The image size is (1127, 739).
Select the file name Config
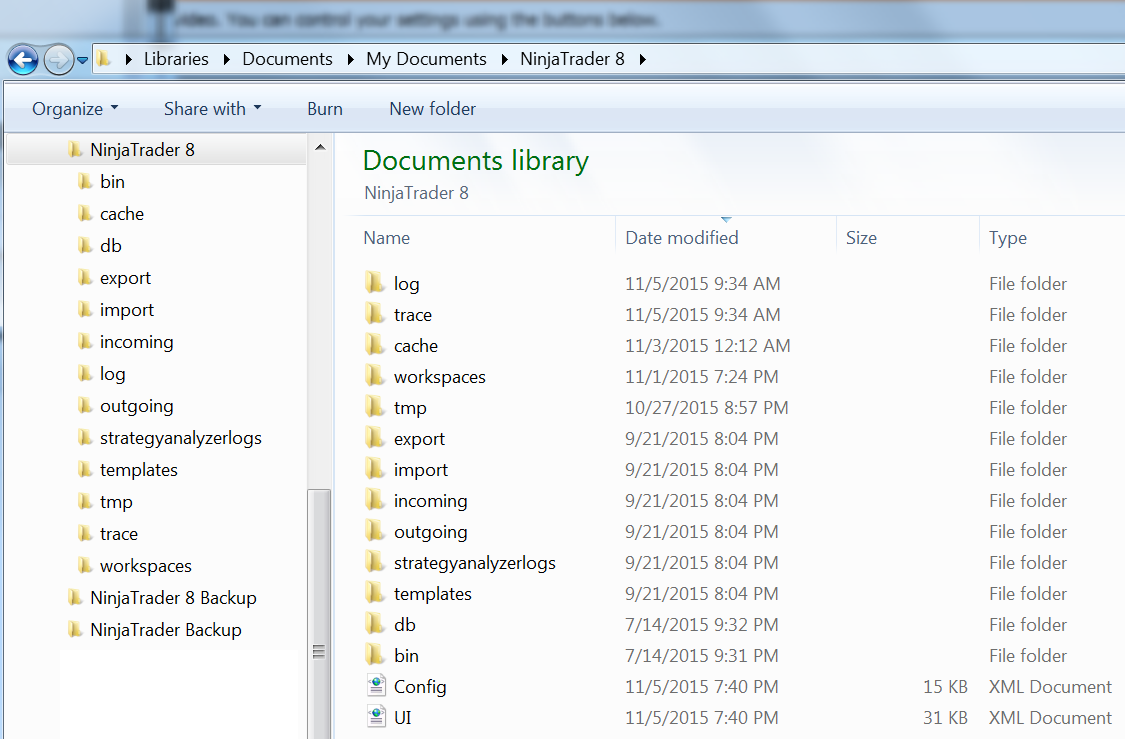(x=420, y=687)
